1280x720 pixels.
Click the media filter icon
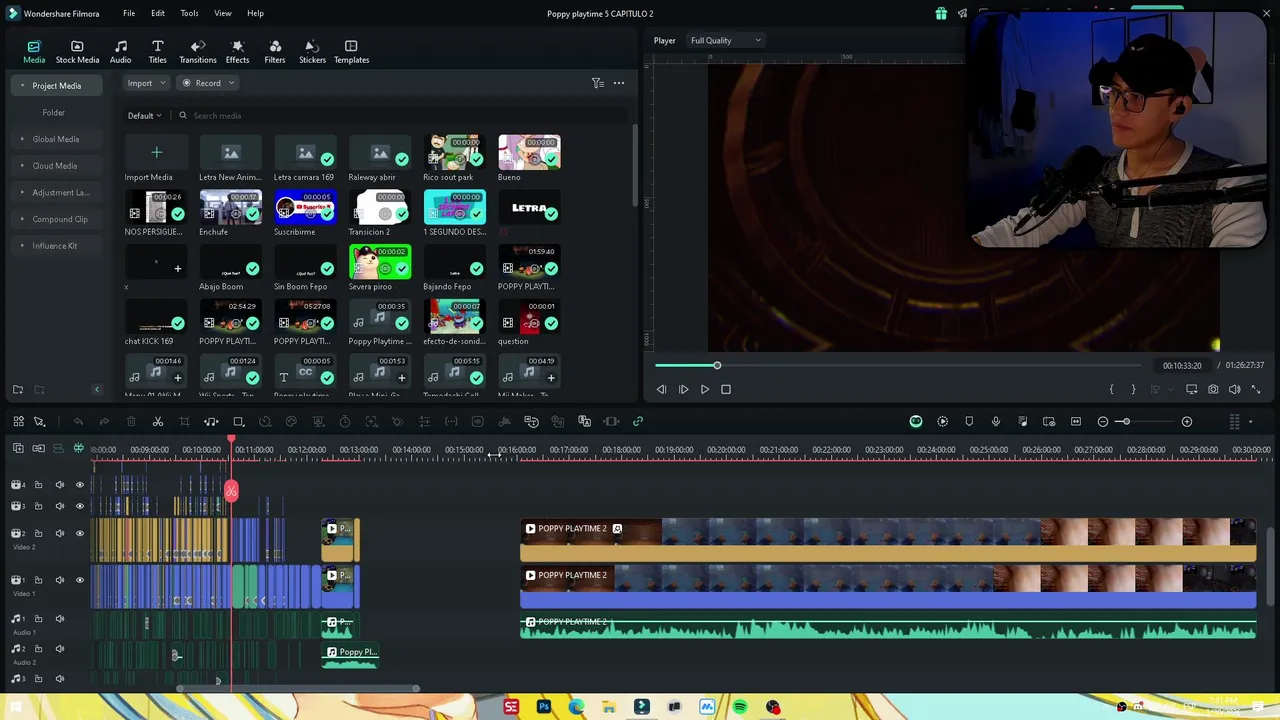pyautogui.click(x=597, y=83)
